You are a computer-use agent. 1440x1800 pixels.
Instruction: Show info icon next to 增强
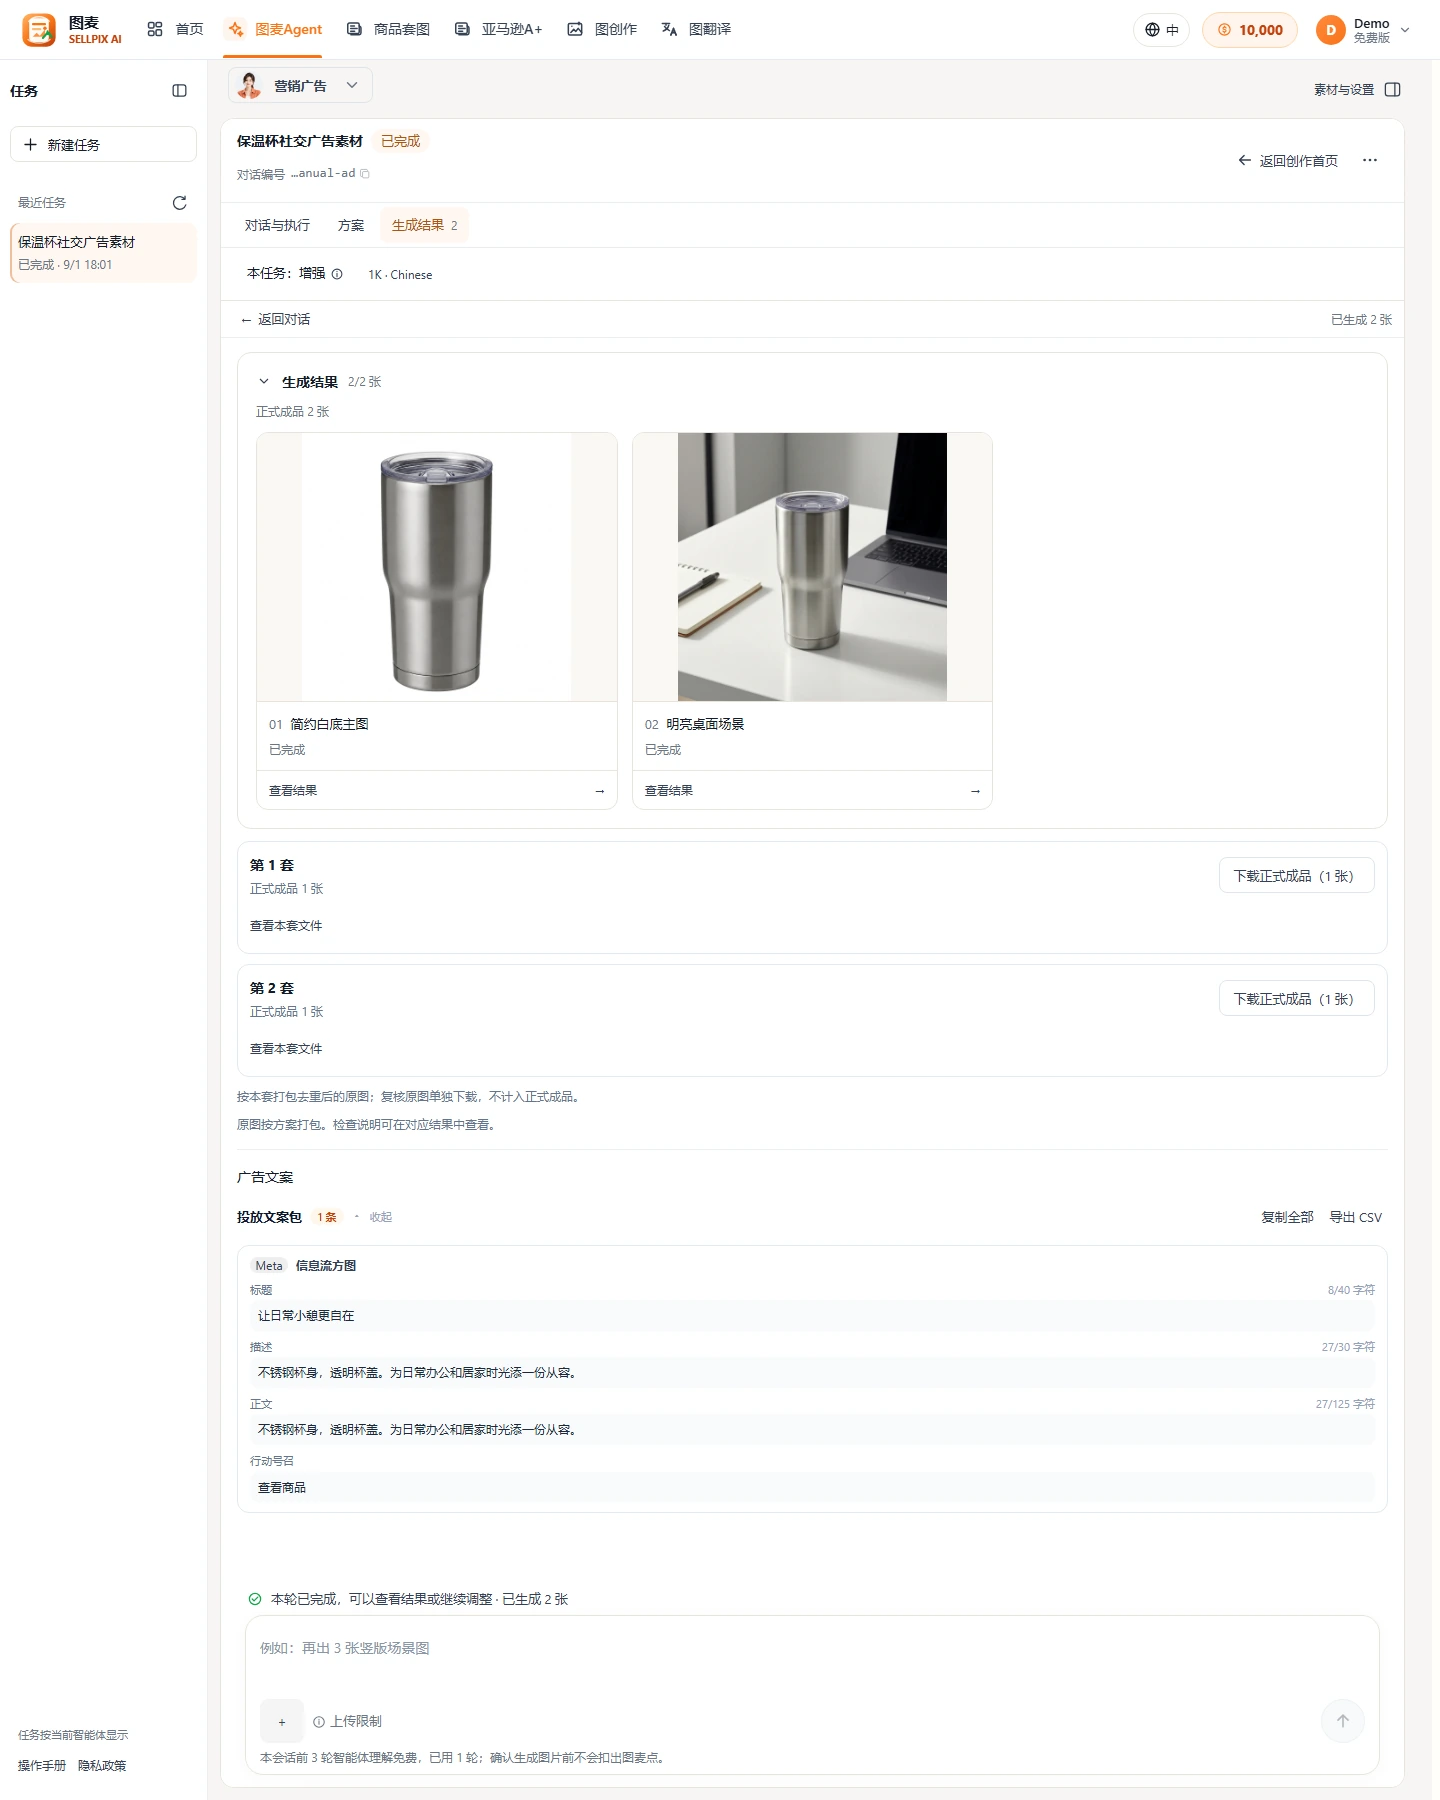[x=337, y=274]
